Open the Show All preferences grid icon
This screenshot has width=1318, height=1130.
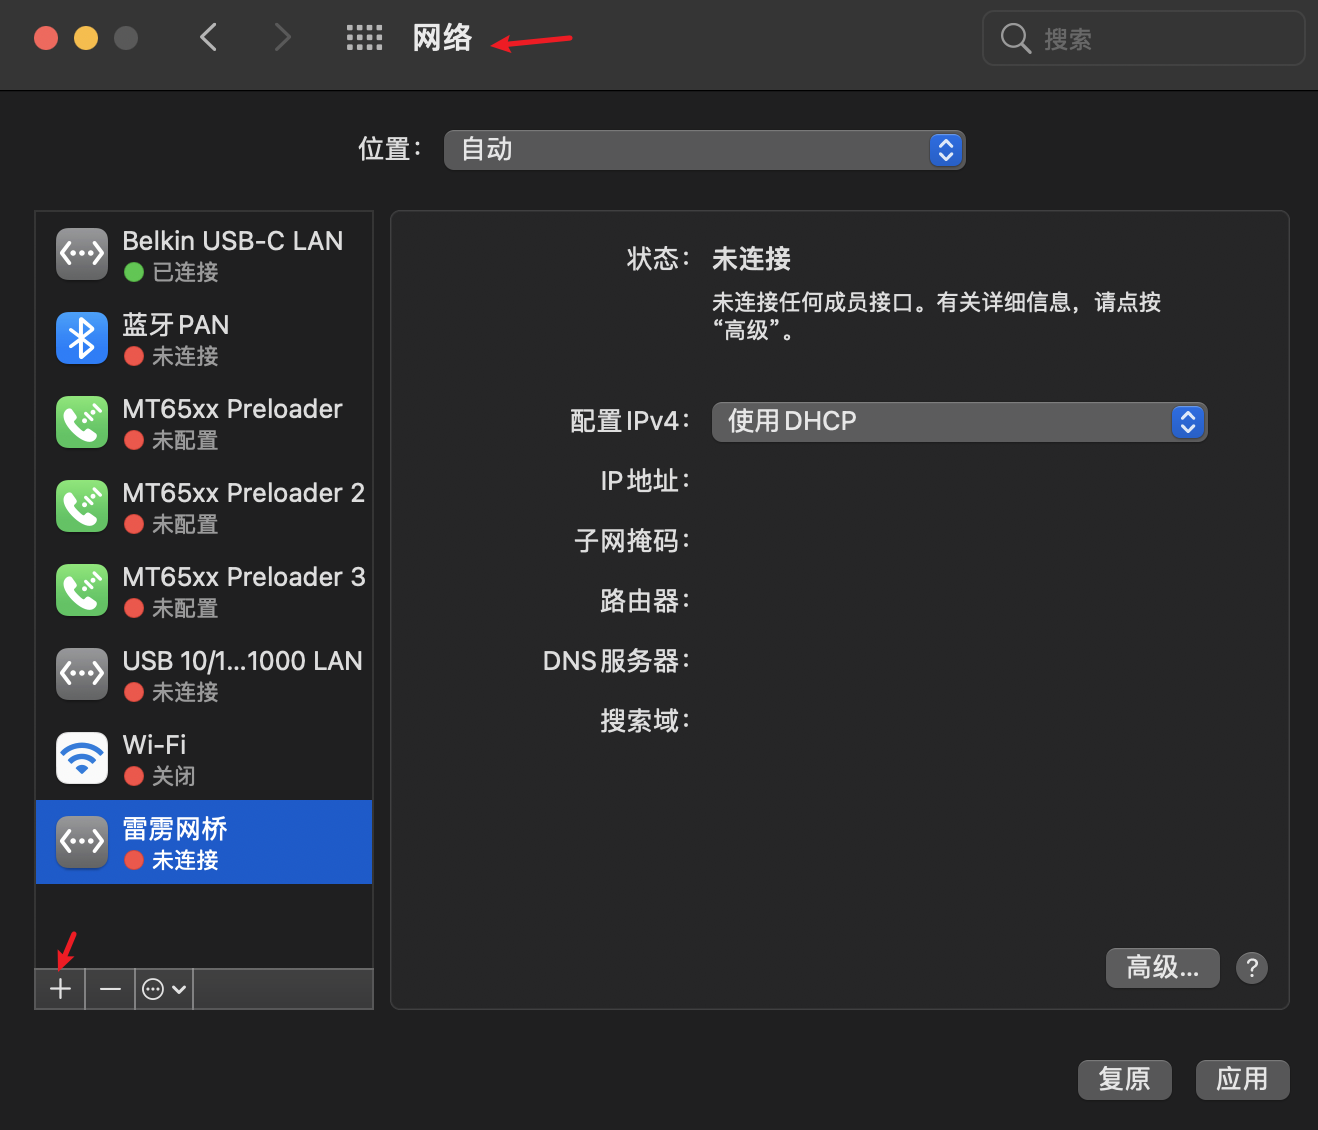(364, 37)
